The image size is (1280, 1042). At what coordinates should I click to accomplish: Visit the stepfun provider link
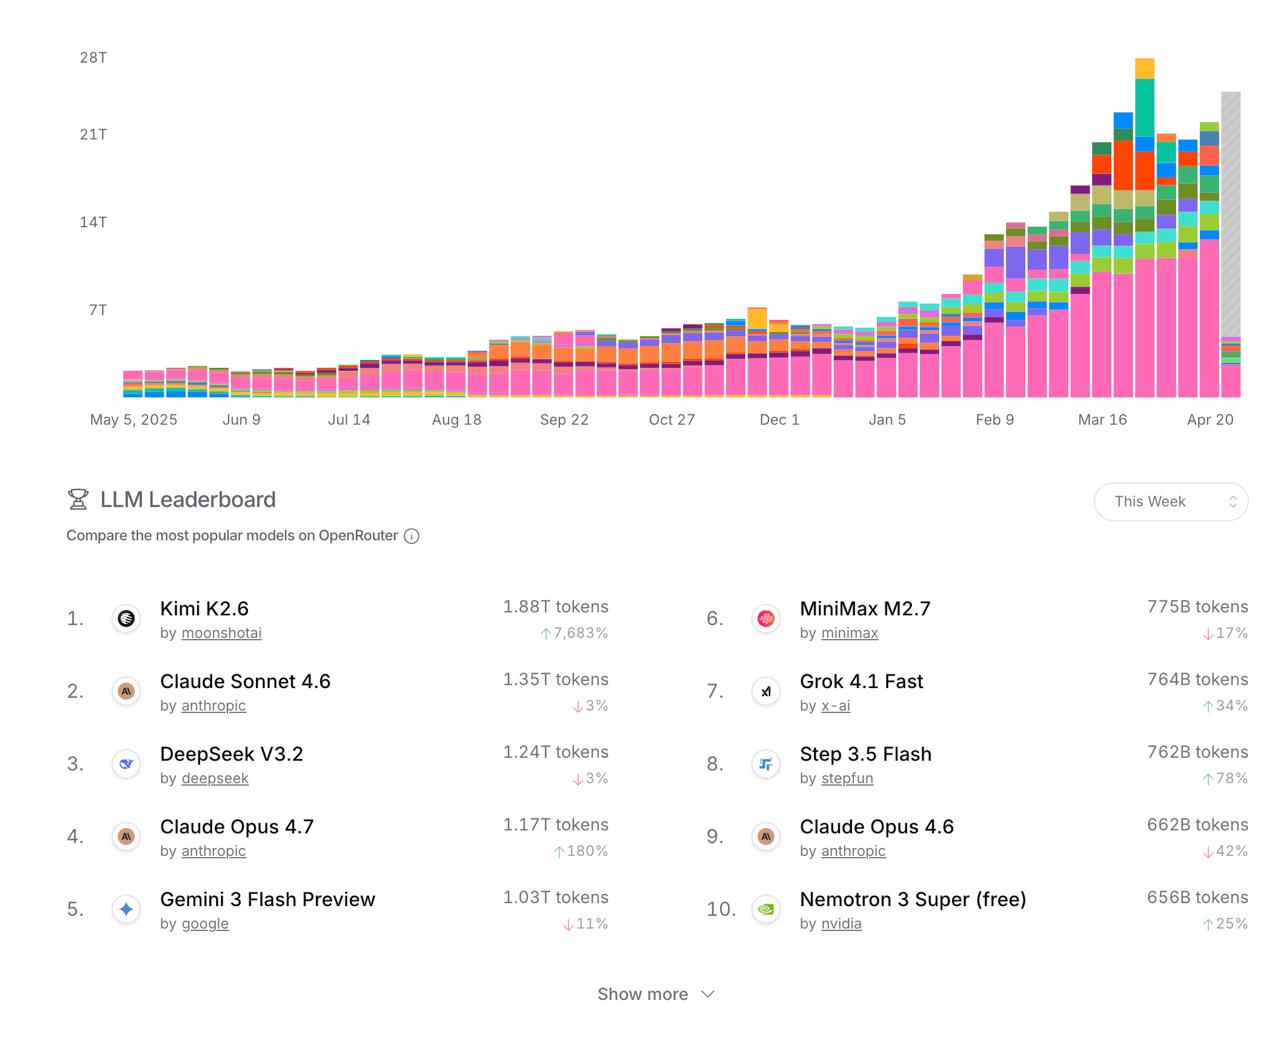pyautogui.click(x=847, y=778)
